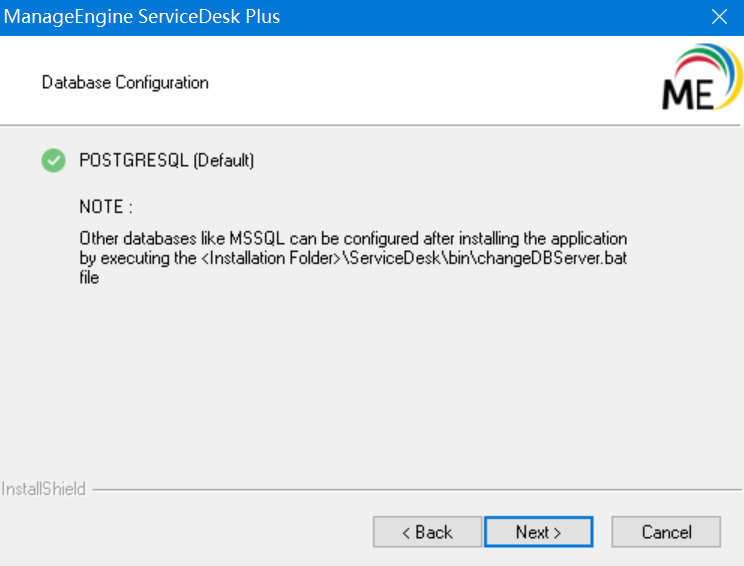Close the ServiceDesk Plus installer window
Screen dimensions: 744x566
point(719,17)
